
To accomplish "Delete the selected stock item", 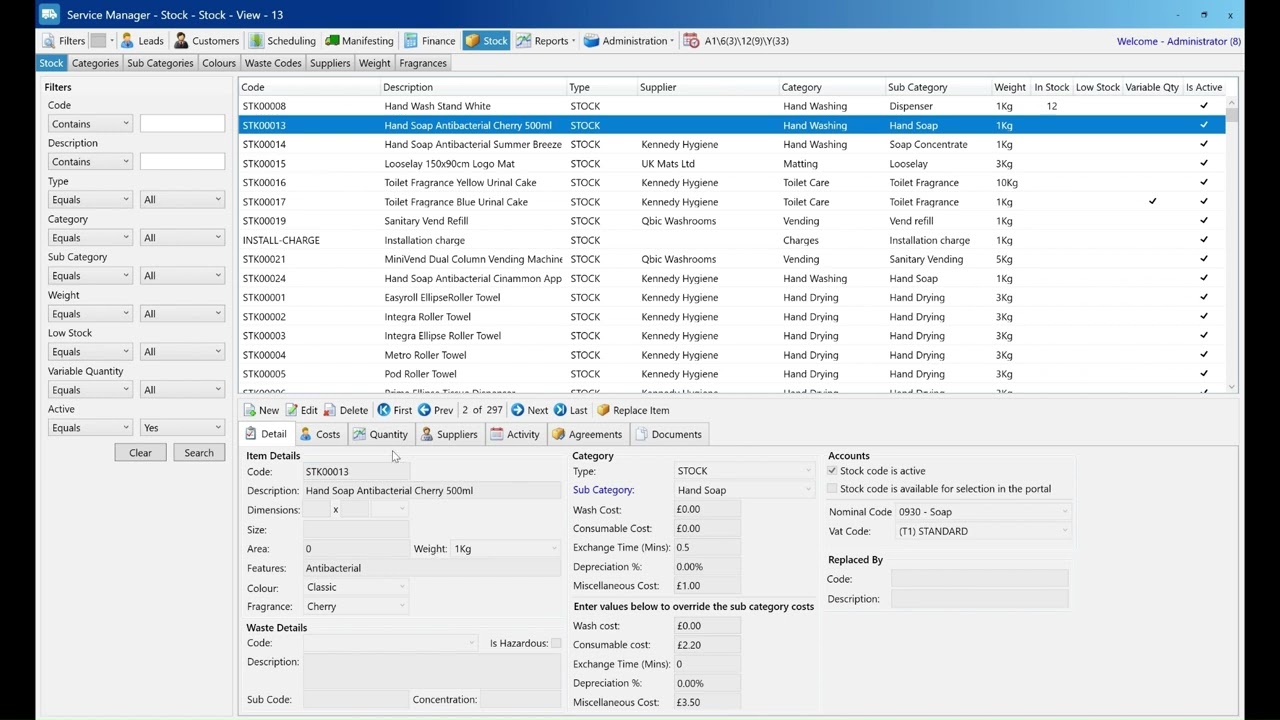I will click(345, 410).
